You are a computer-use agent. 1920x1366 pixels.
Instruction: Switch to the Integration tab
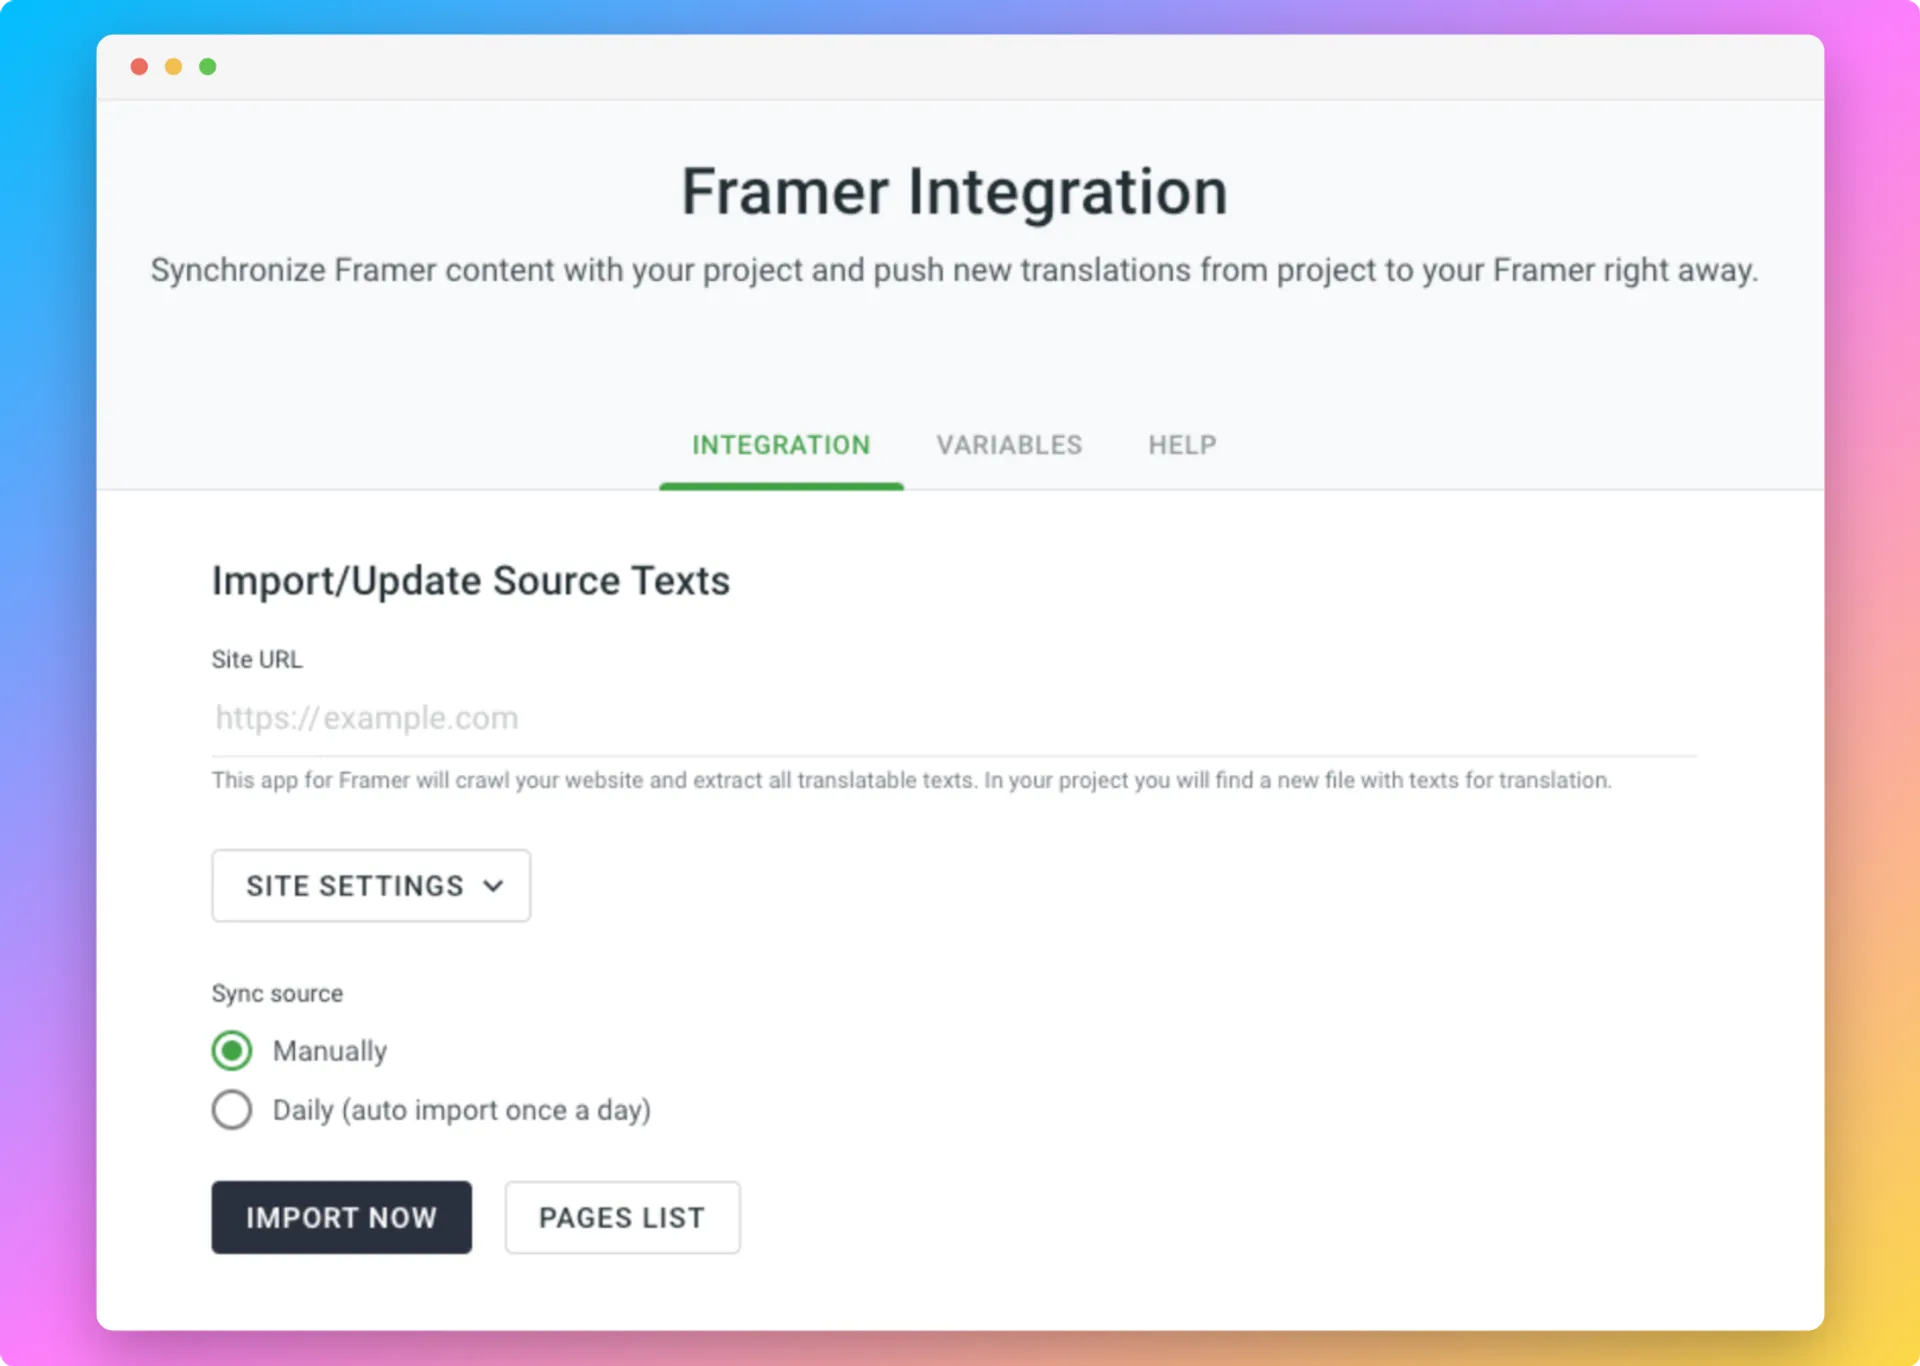click(x=781, y=445)
